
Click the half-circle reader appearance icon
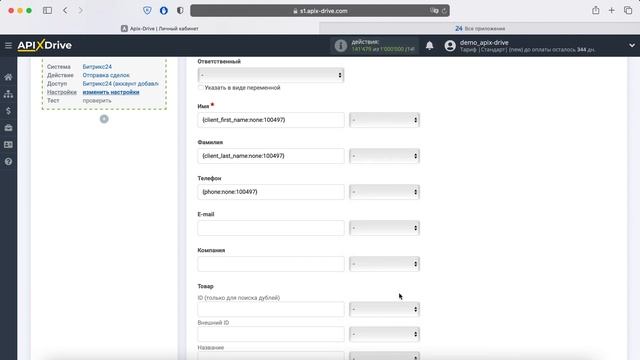[180, 11]
